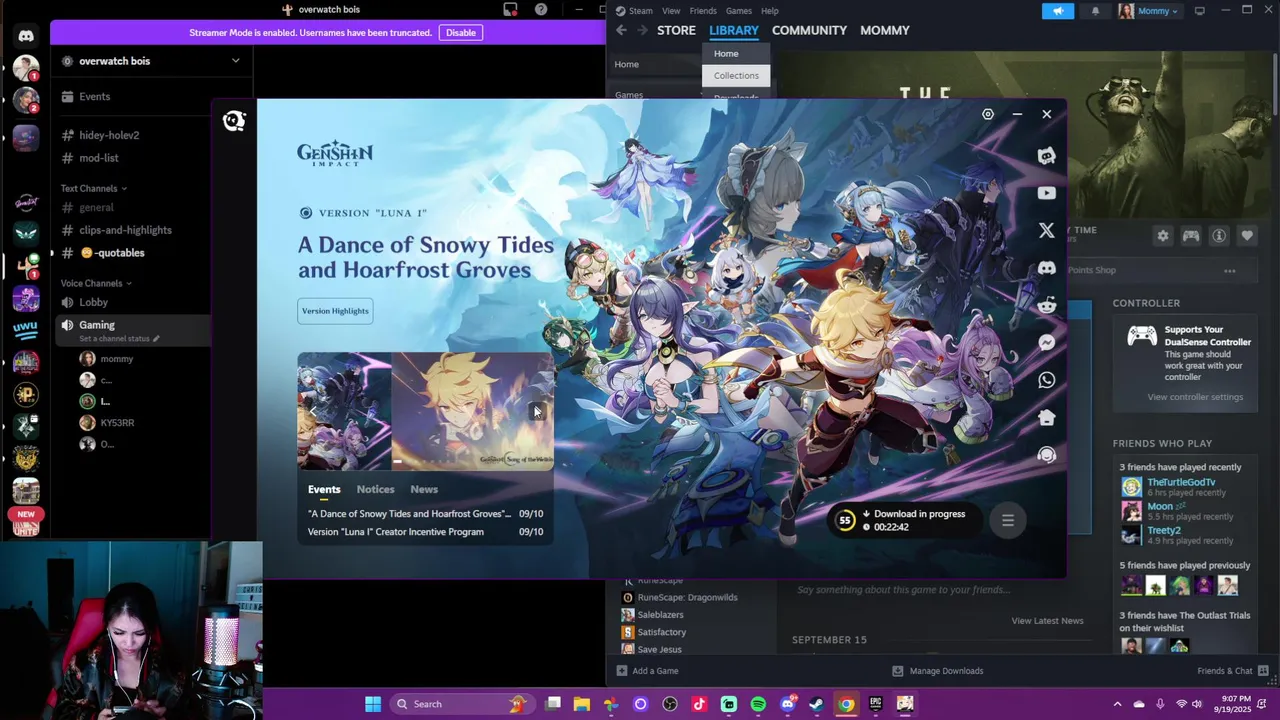Click Version Highlights button
1280x720 pixels.
click(x=335, y=311)
